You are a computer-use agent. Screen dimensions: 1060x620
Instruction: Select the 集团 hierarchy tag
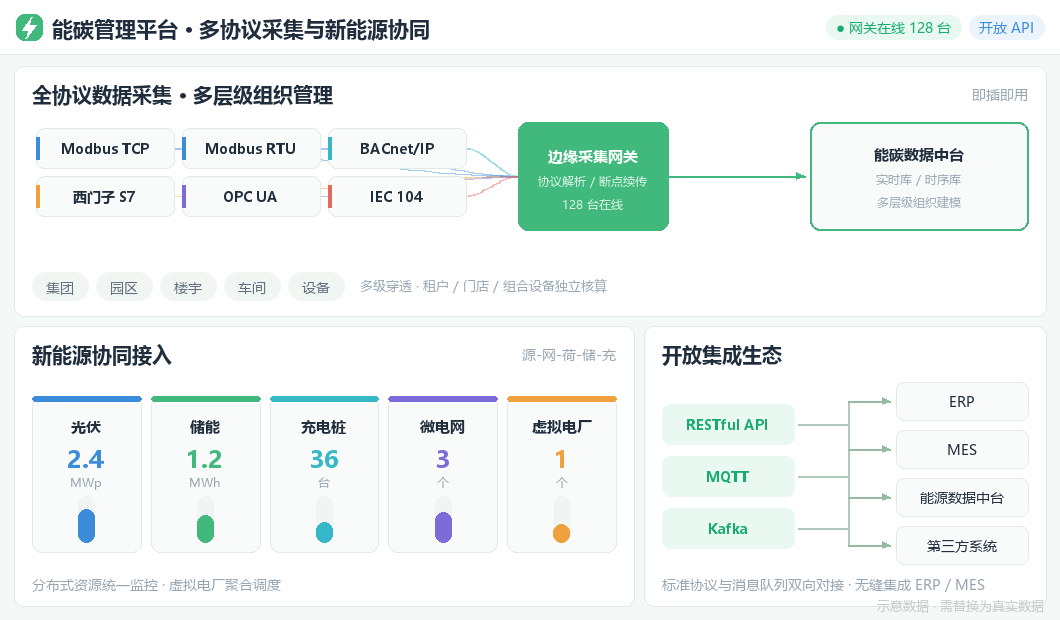(60, 287)
